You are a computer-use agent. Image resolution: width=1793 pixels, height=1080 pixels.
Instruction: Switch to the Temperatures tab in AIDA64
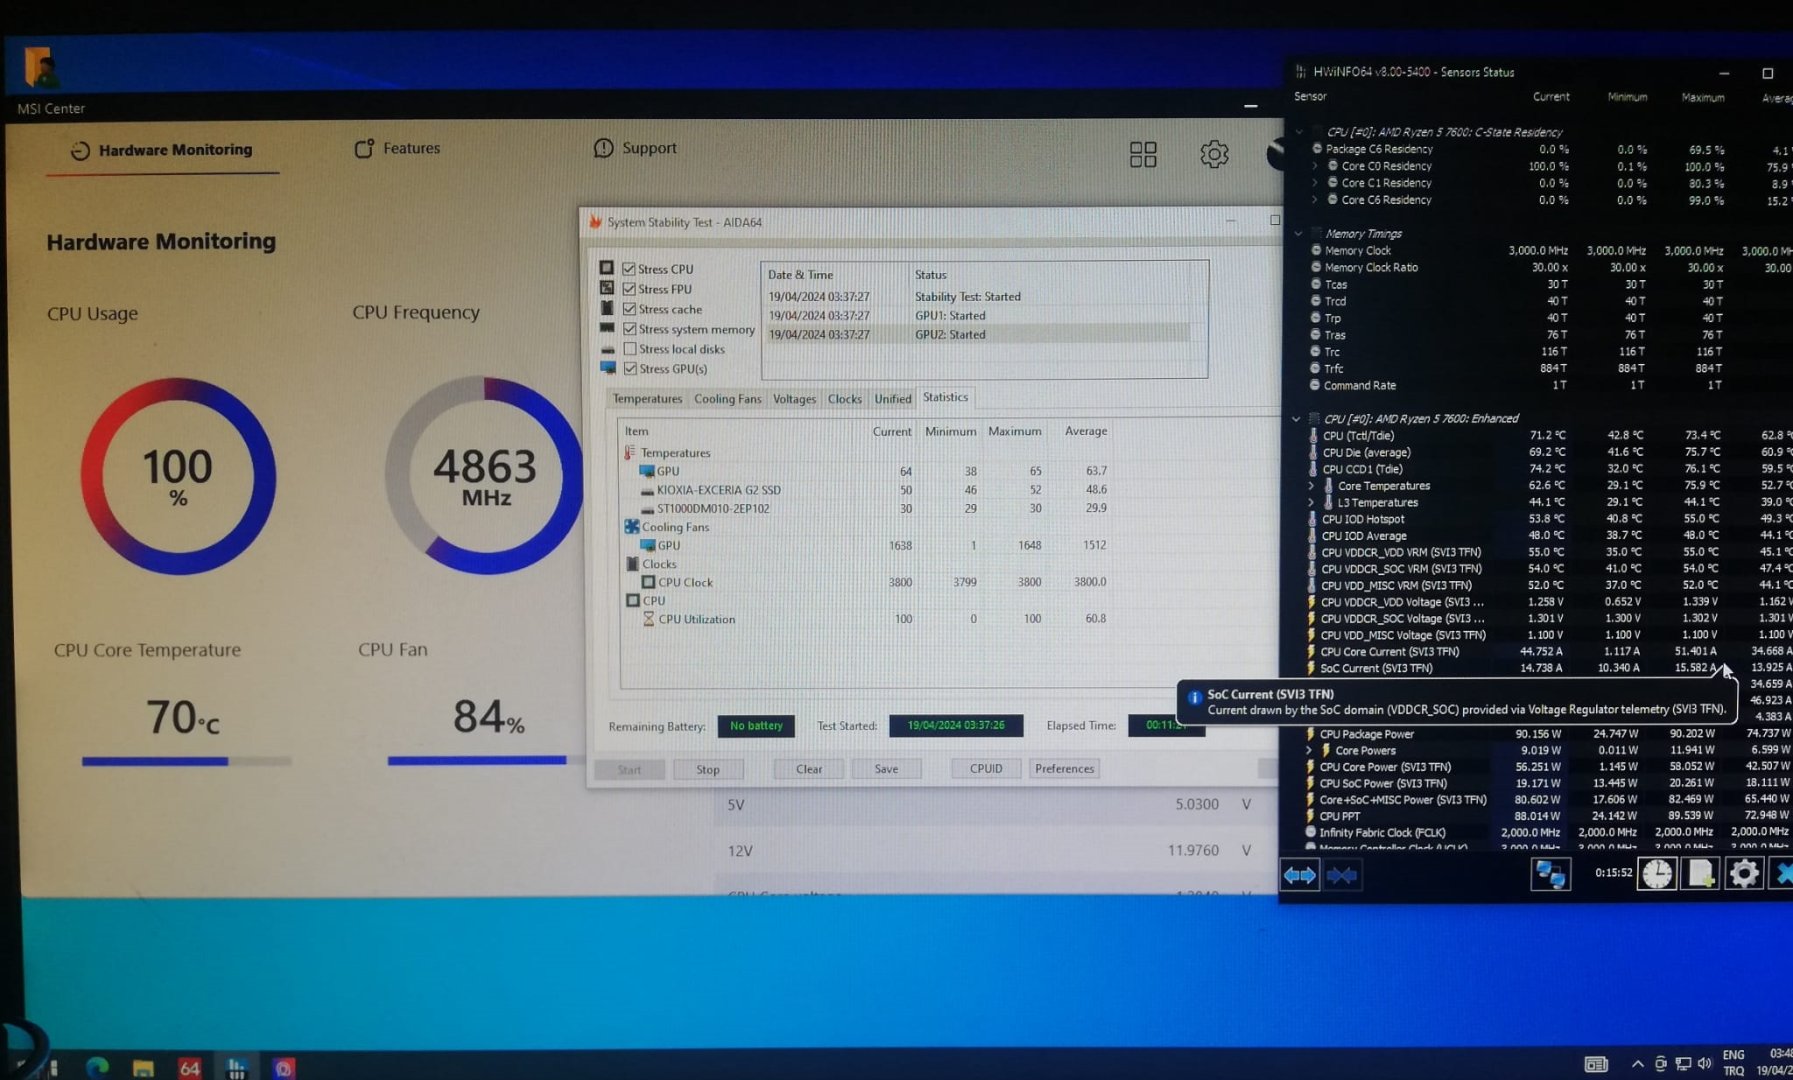[x=647, y=399]
